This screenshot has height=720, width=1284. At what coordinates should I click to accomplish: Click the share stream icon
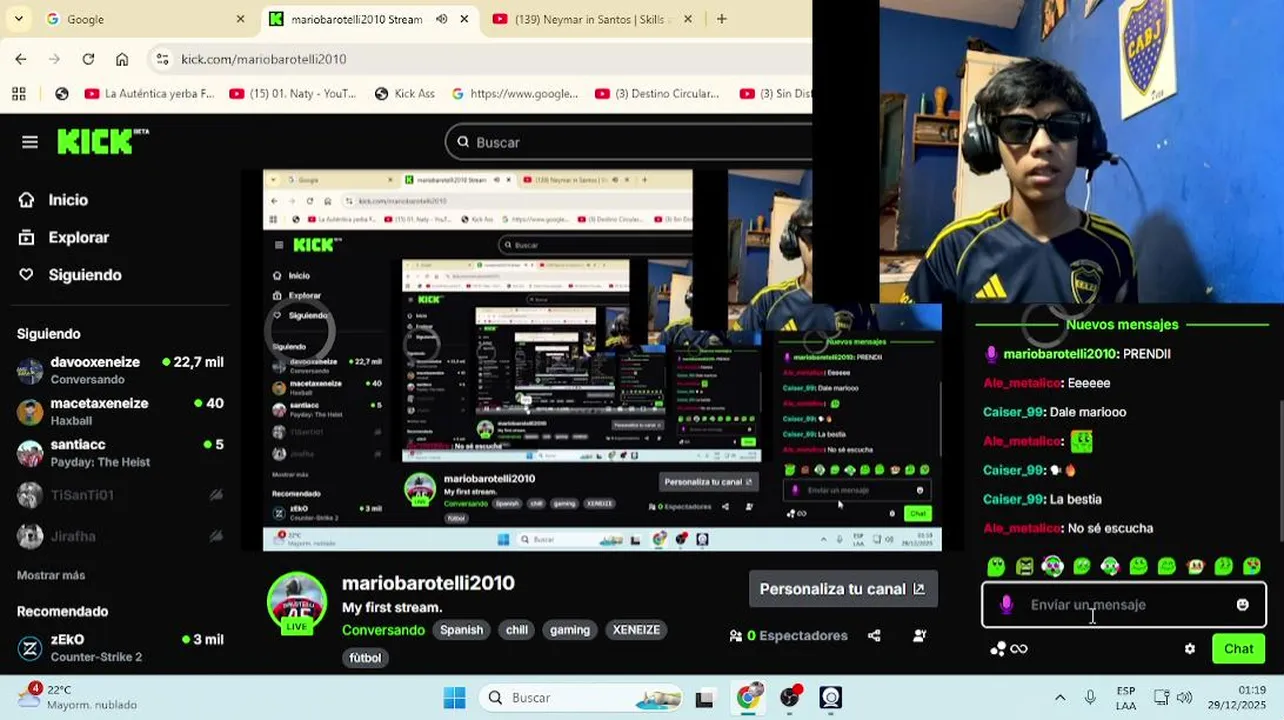(x=874, y=635)
